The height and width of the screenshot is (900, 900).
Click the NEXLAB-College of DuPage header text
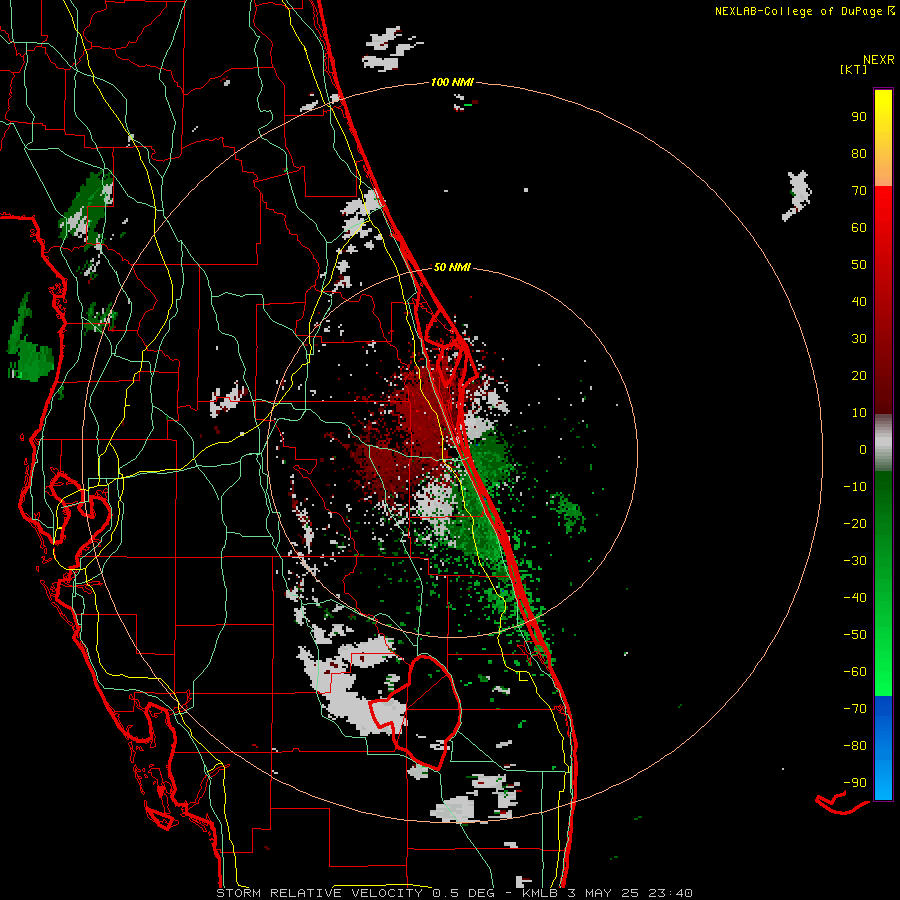(x=804, y=11)
